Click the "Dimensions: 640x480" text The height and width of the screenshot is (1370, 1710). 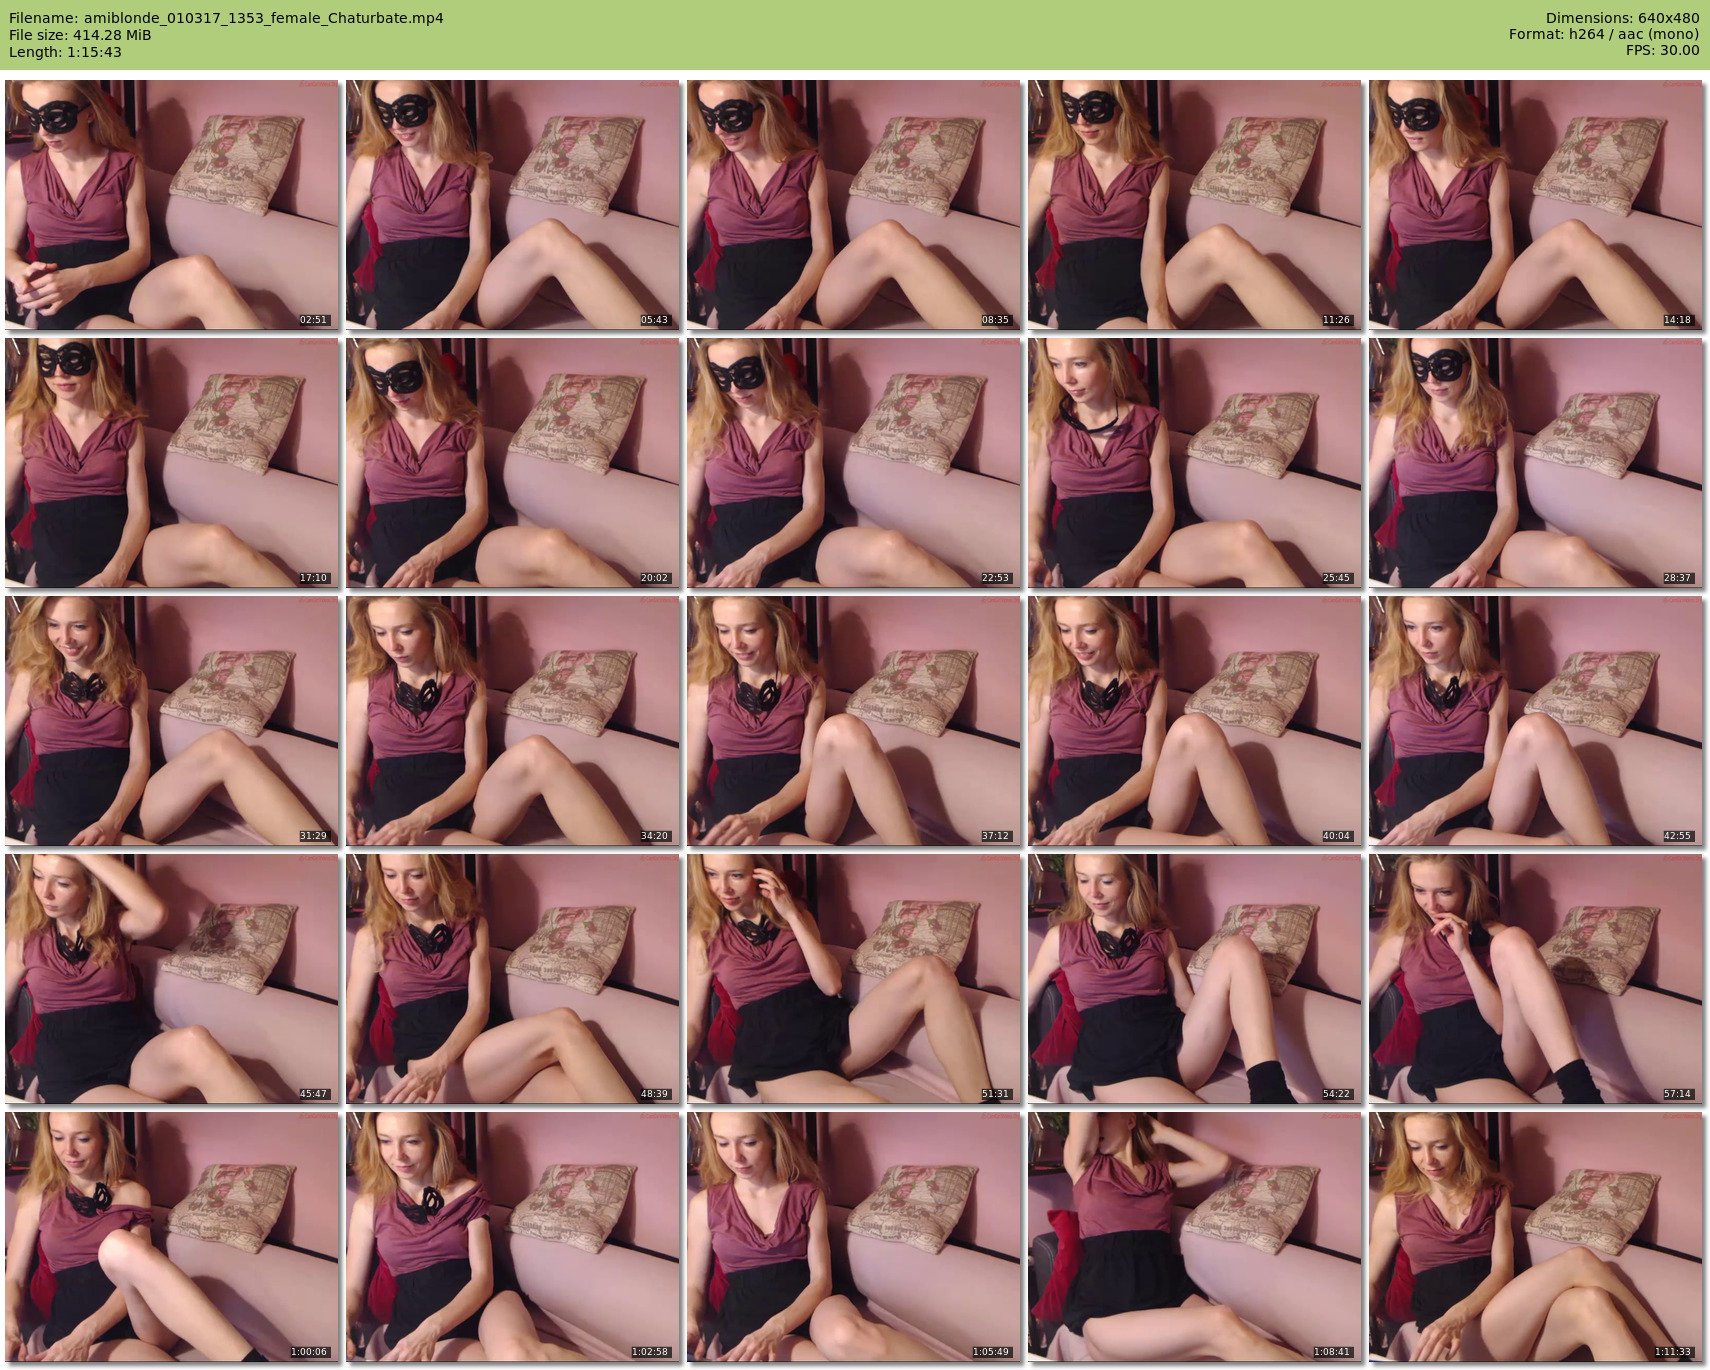[1622, 18]
